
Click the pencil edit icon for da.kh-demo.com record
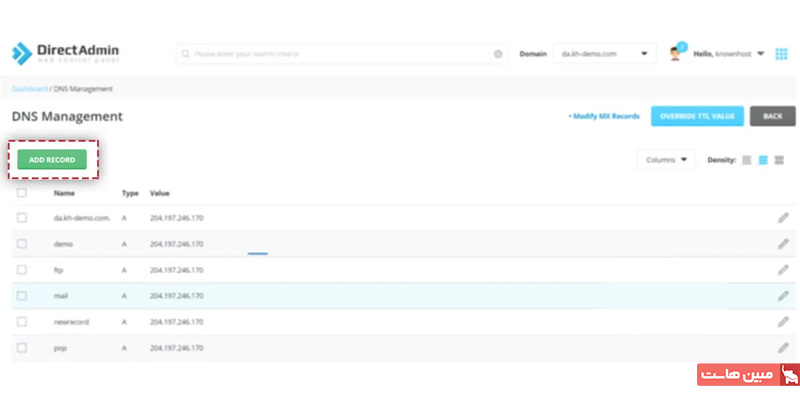click(783, 217)
